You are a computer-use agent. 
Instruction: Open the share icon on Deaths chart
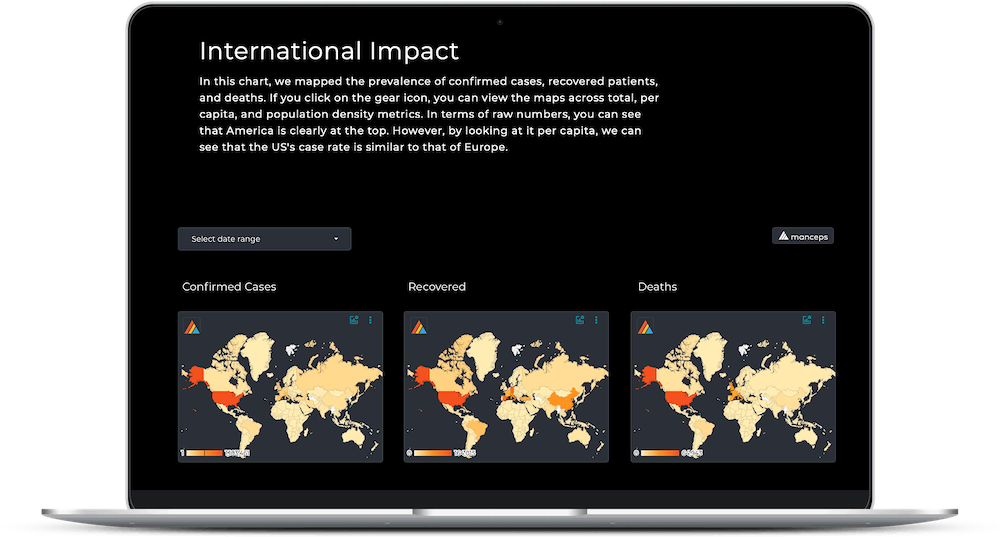click(x=807, y=320)
